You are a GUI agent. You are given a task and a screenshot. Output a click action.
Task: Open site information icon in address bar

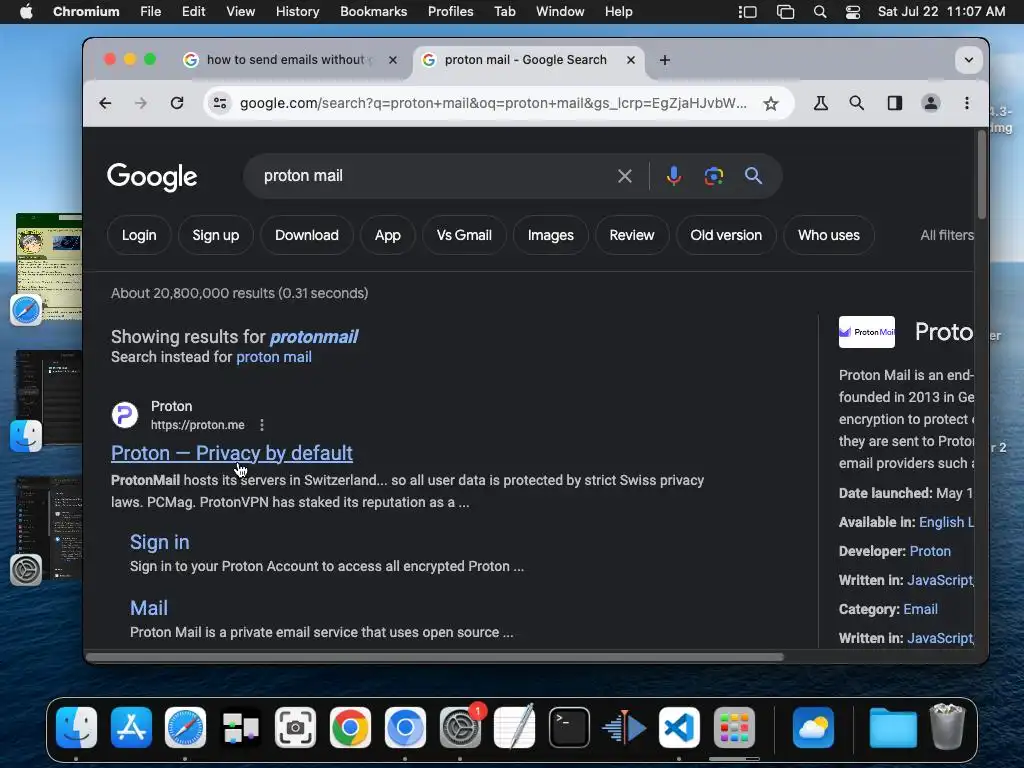tap(220, 103)
